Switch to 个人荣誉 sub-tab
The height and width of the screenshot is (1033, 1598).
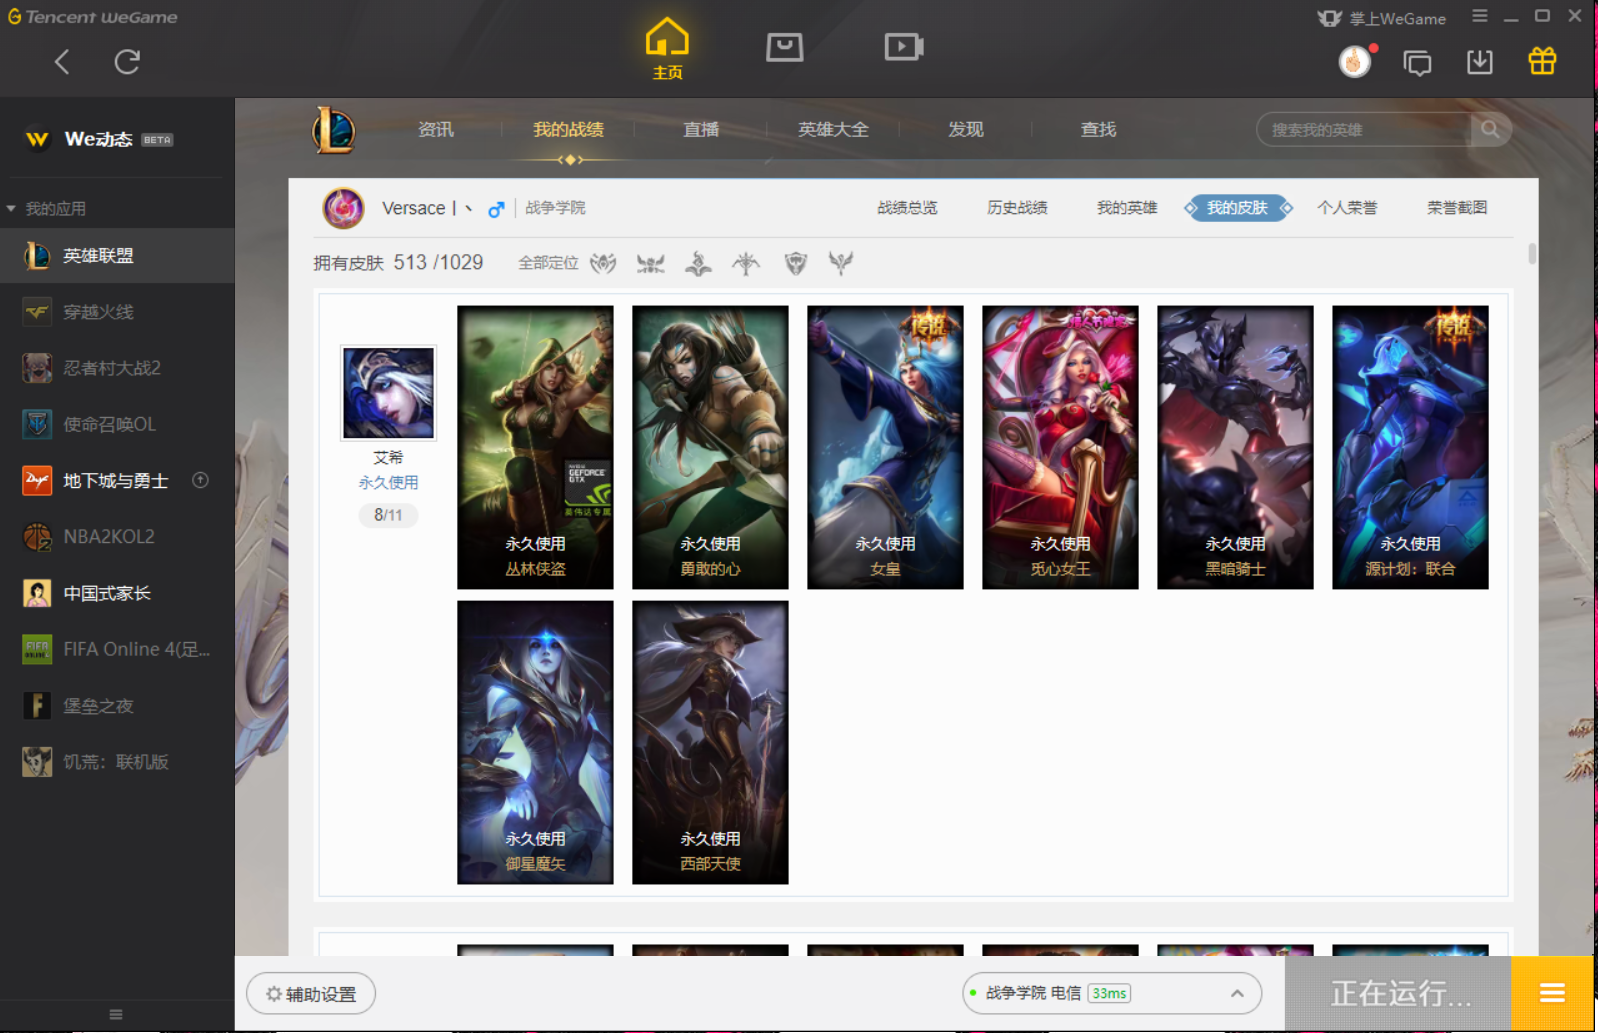[x=1347, y=208]
